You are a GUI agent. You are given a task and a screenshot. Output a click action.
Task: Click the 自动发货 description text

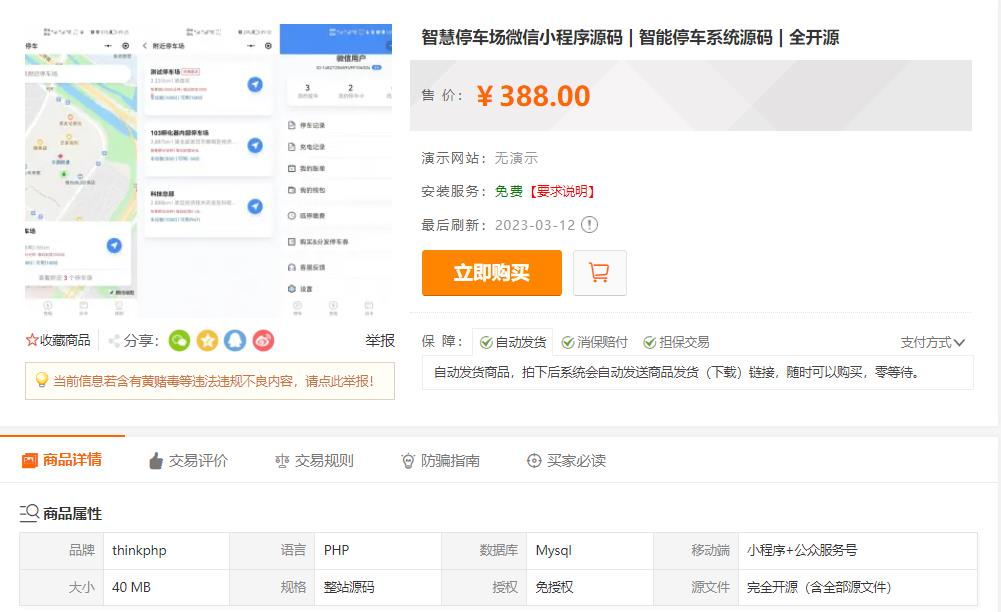coord(677,372)
